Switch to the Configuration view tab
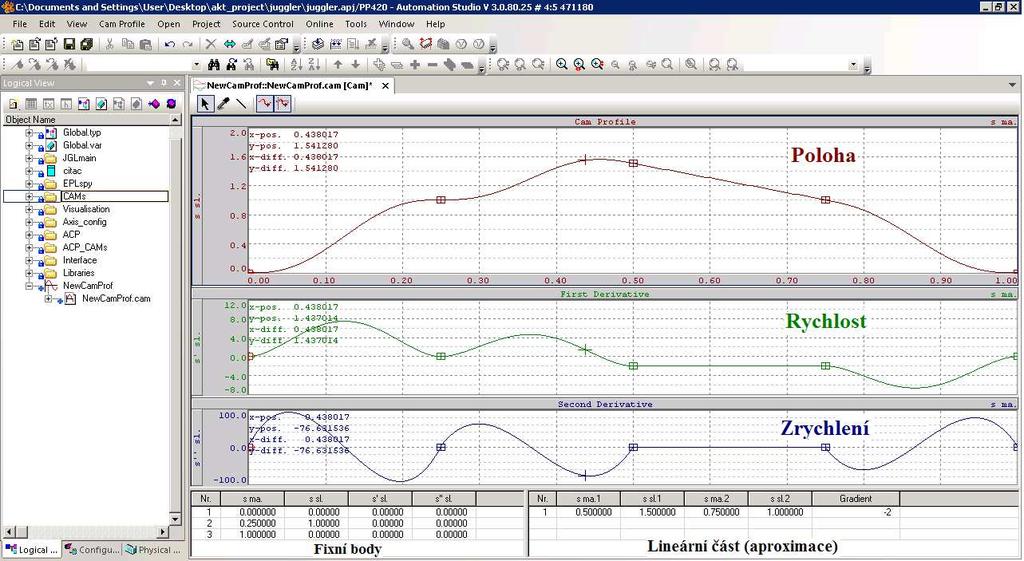The width and height of the screenshot is (1024, 561). [93, 550]
